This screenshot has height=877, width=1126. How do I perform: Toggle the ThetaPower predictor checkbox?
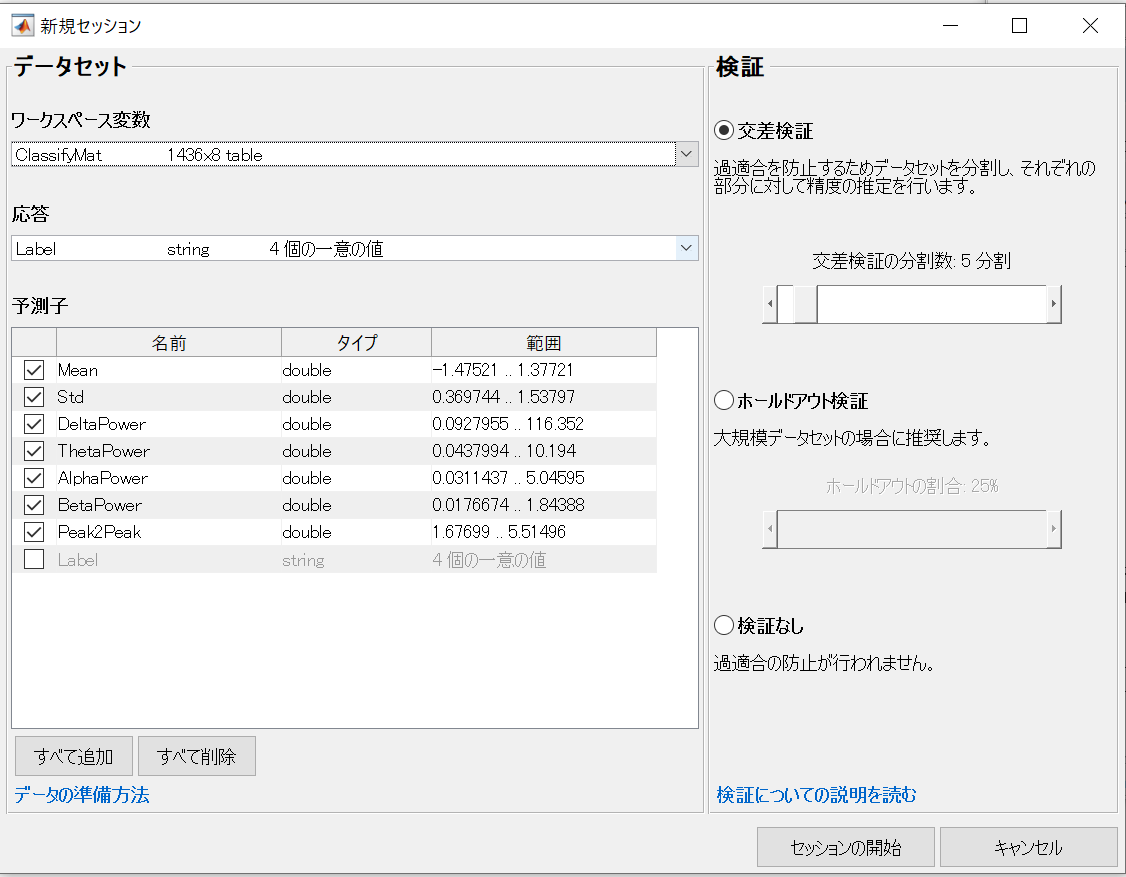point(34,451)
